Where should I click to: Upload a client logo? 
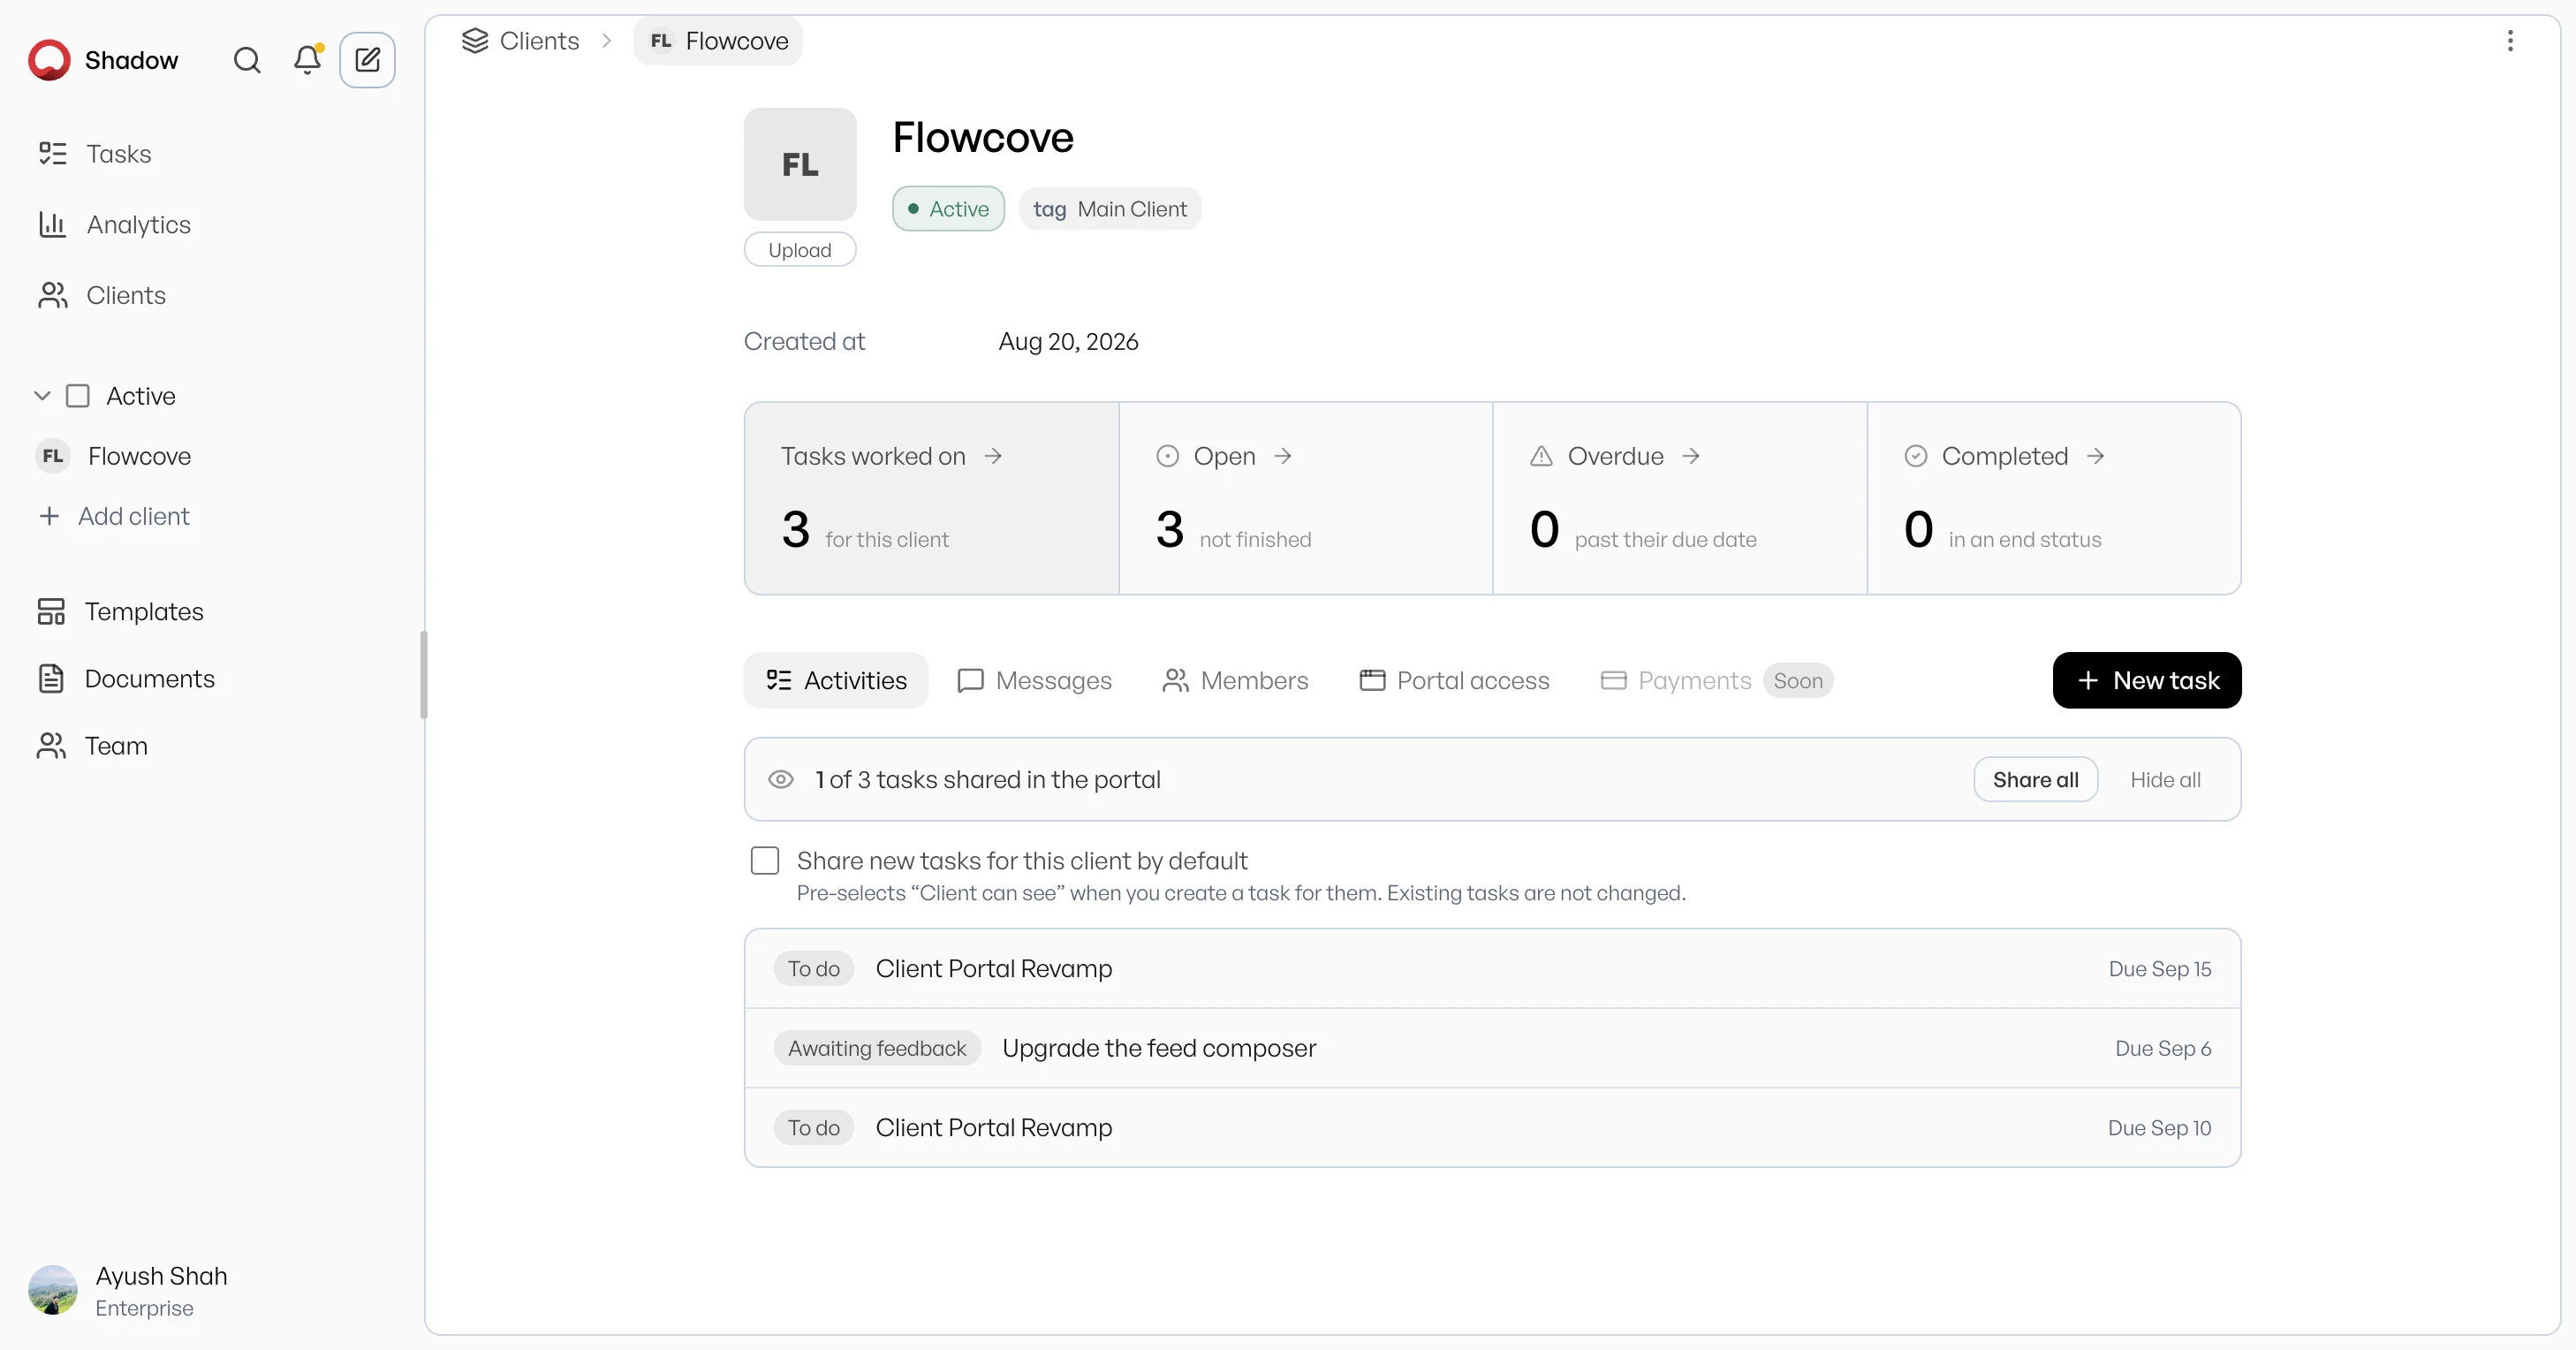799,250
